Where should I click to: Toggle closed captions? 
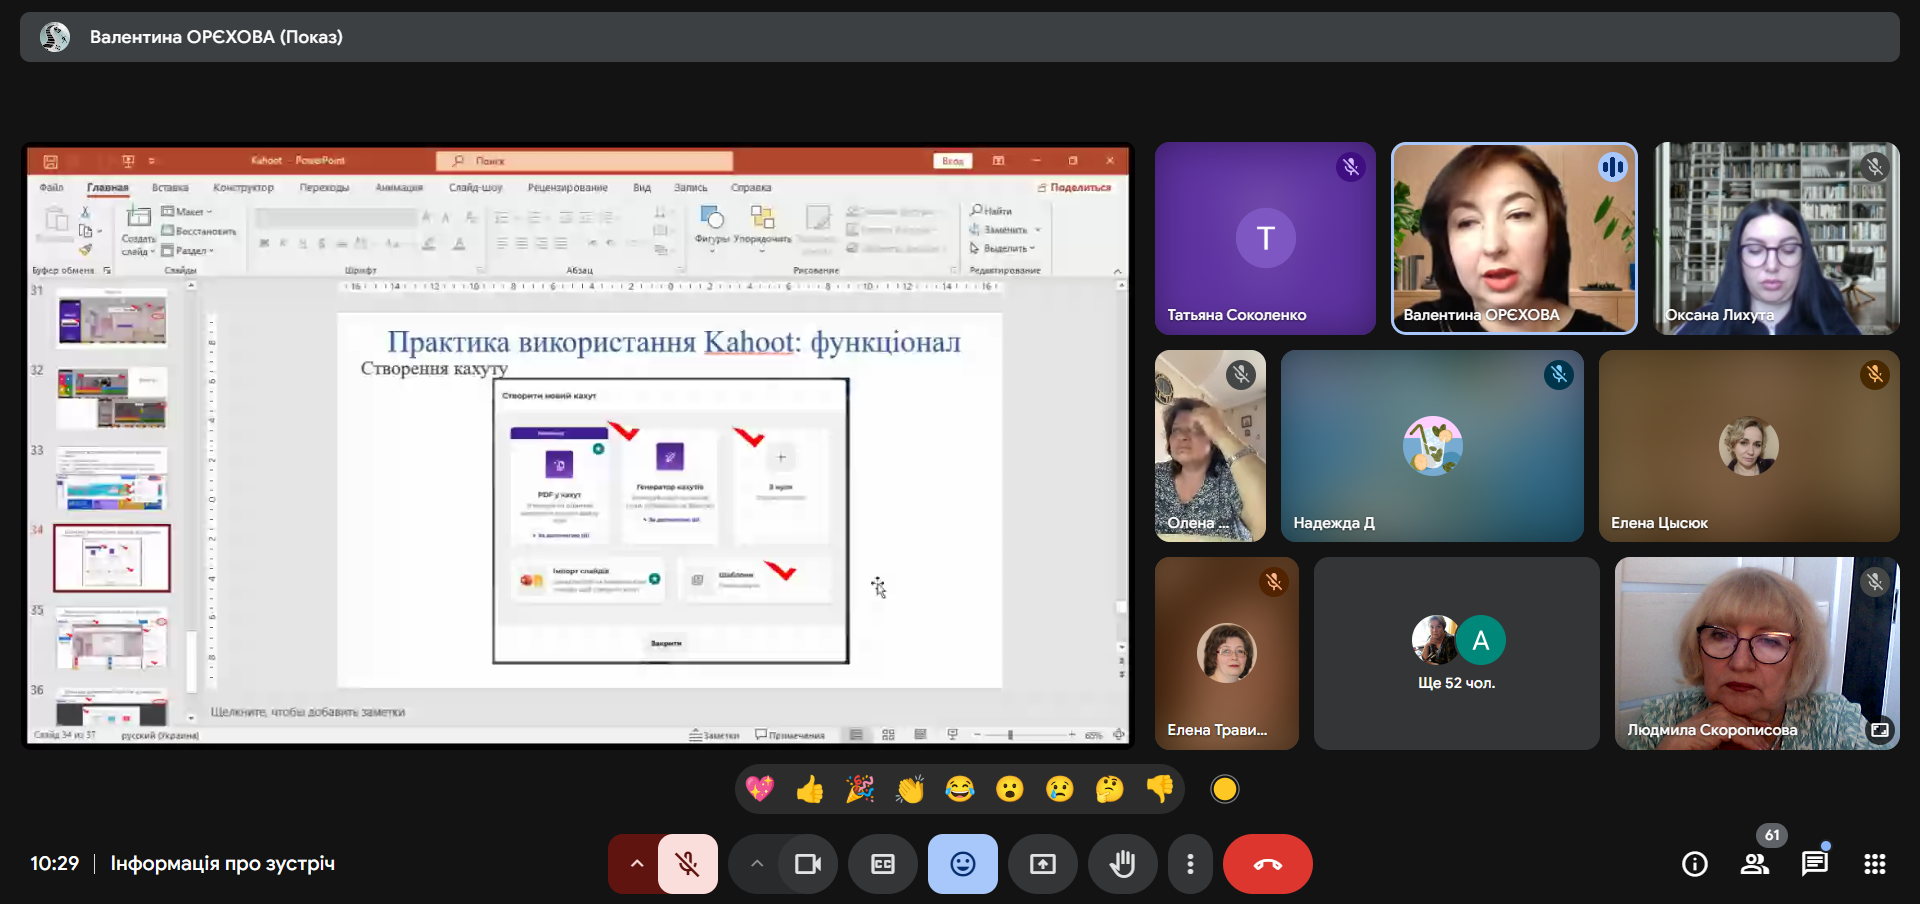882,864
